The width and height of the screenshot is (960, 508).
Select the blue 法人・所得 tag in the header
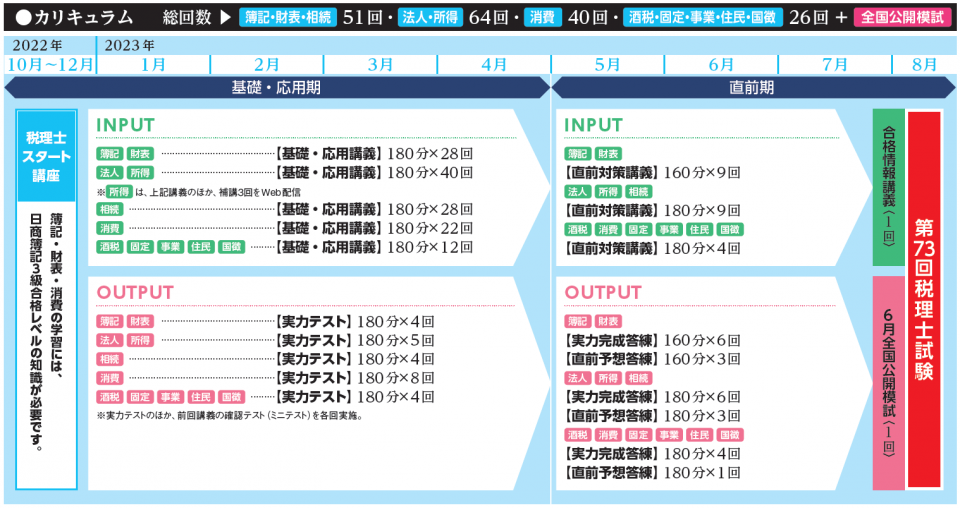(x=431, y=18)
